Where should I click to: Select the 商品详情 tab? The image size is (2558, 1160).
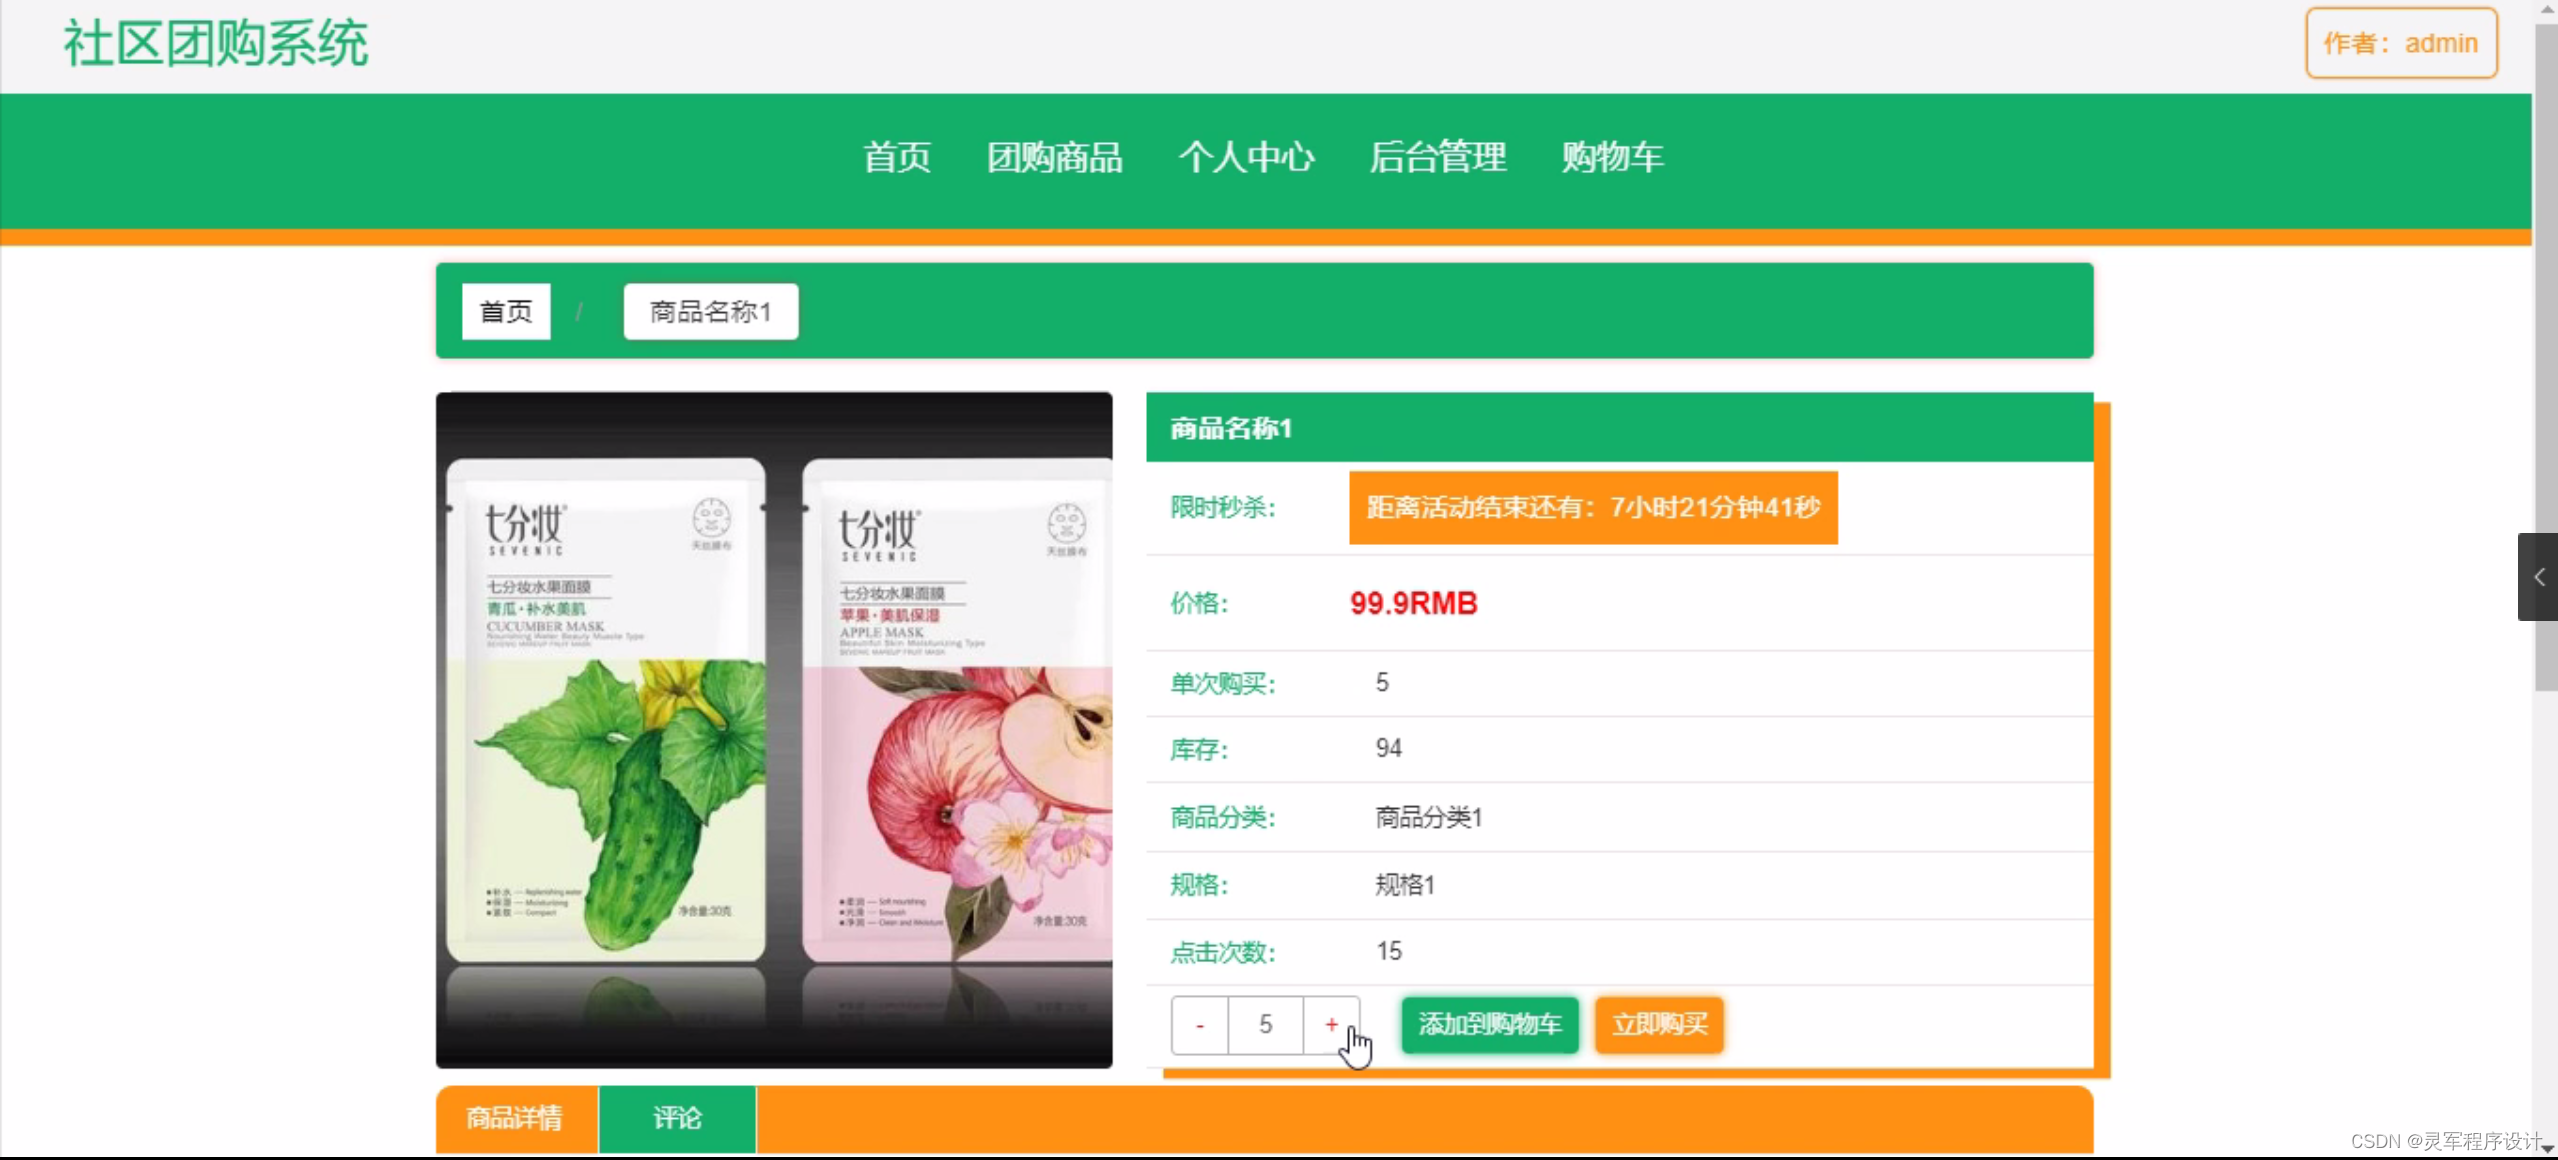tap(516, 1118)
